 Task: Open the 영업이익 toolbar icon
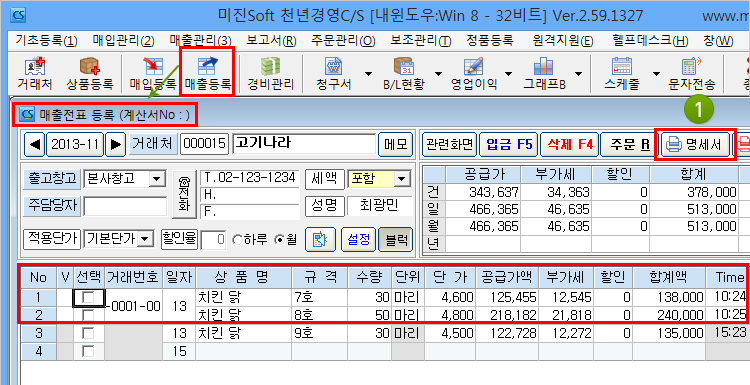(x=474, y=74)
